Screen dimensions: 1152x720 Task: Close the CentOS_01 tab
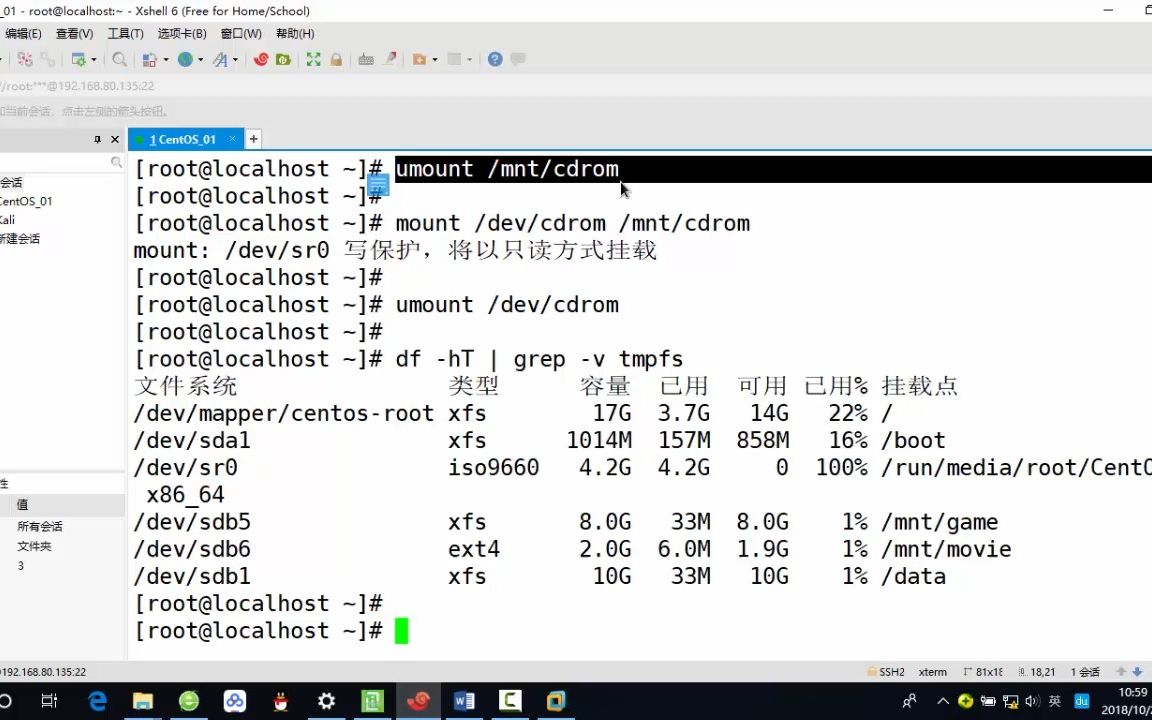pyautogui.click(x=232, y=138)
